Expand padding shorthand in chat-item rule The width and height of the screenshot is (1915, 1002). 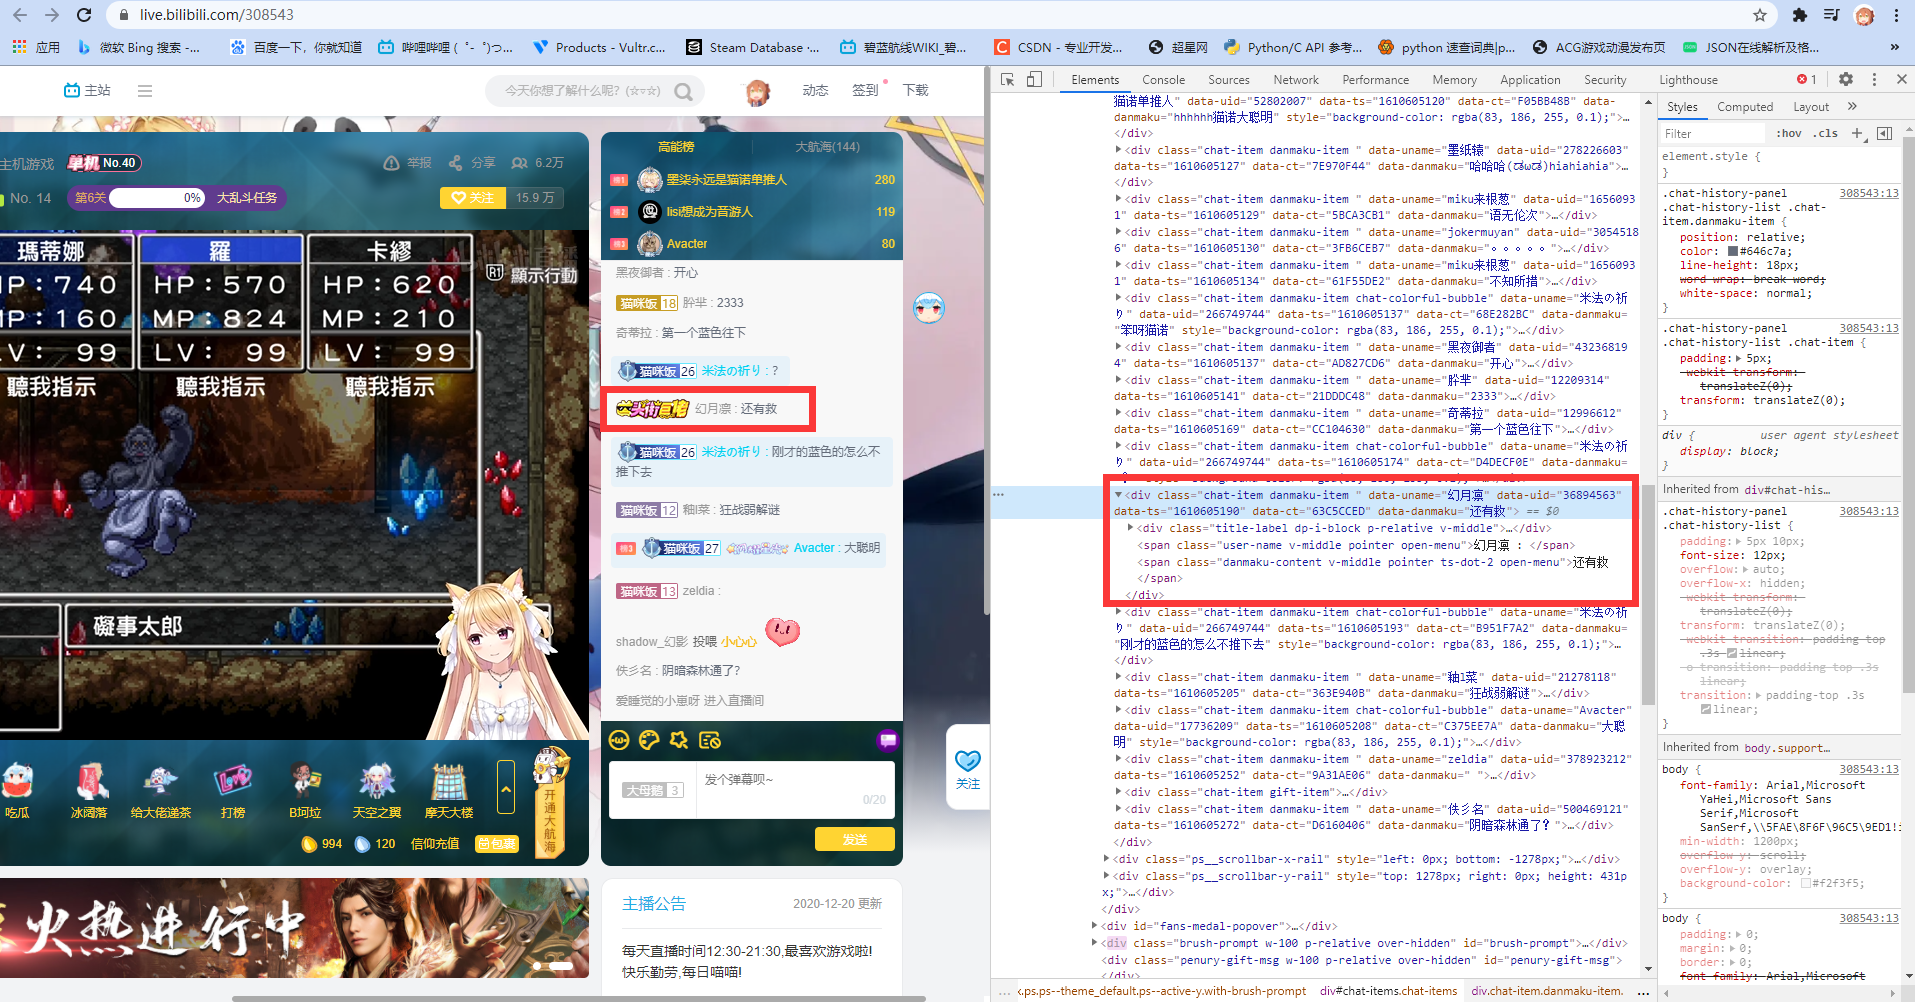click(x=1740, y=358)
